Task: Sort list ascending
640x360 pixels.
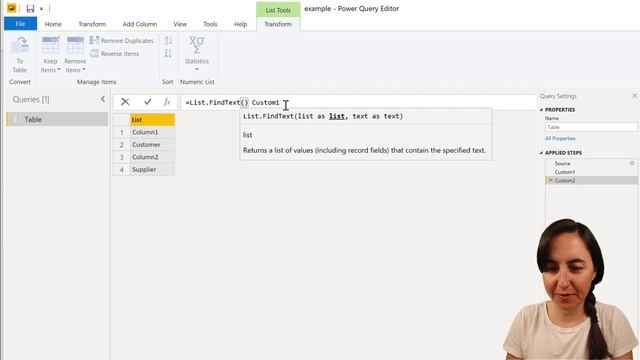Action: 168,40
